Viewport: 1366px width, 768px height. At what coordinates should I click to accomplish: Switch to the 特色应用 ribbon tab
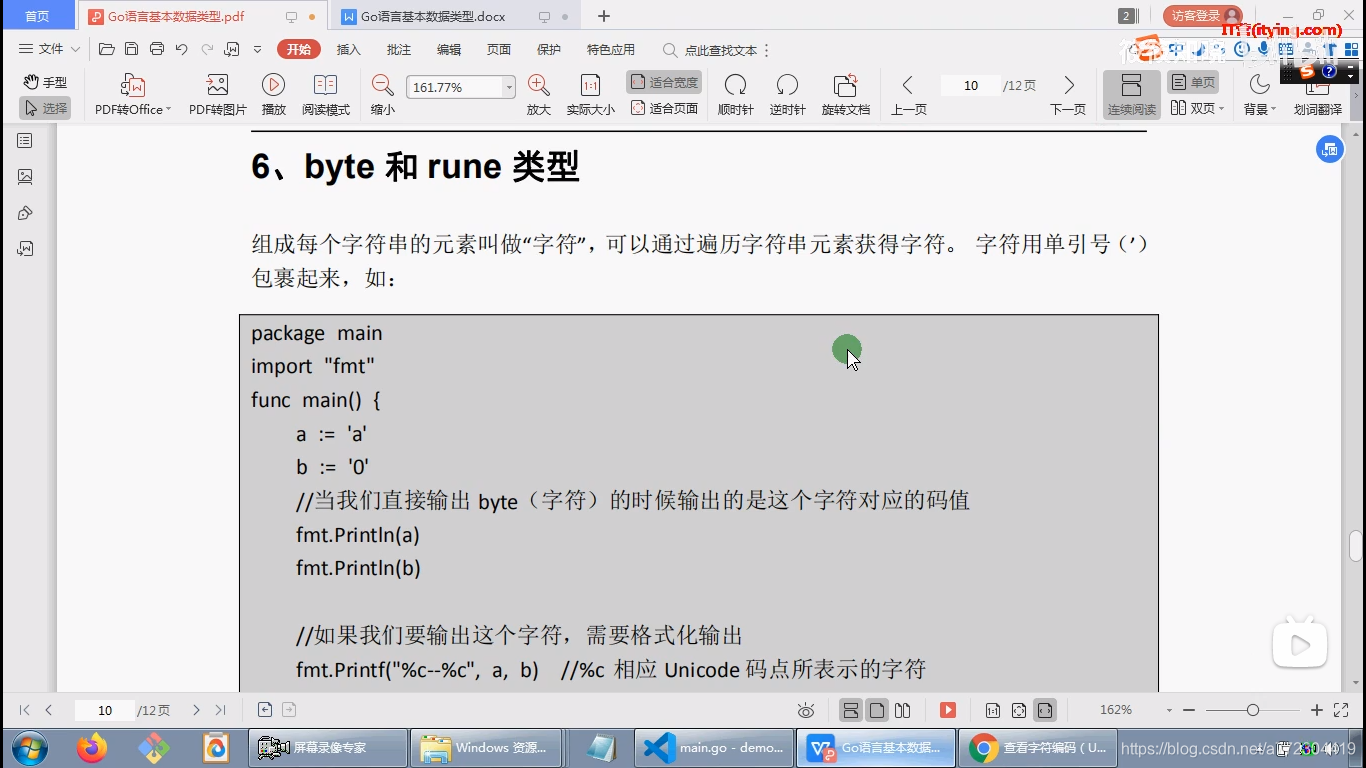pos(611,49)
